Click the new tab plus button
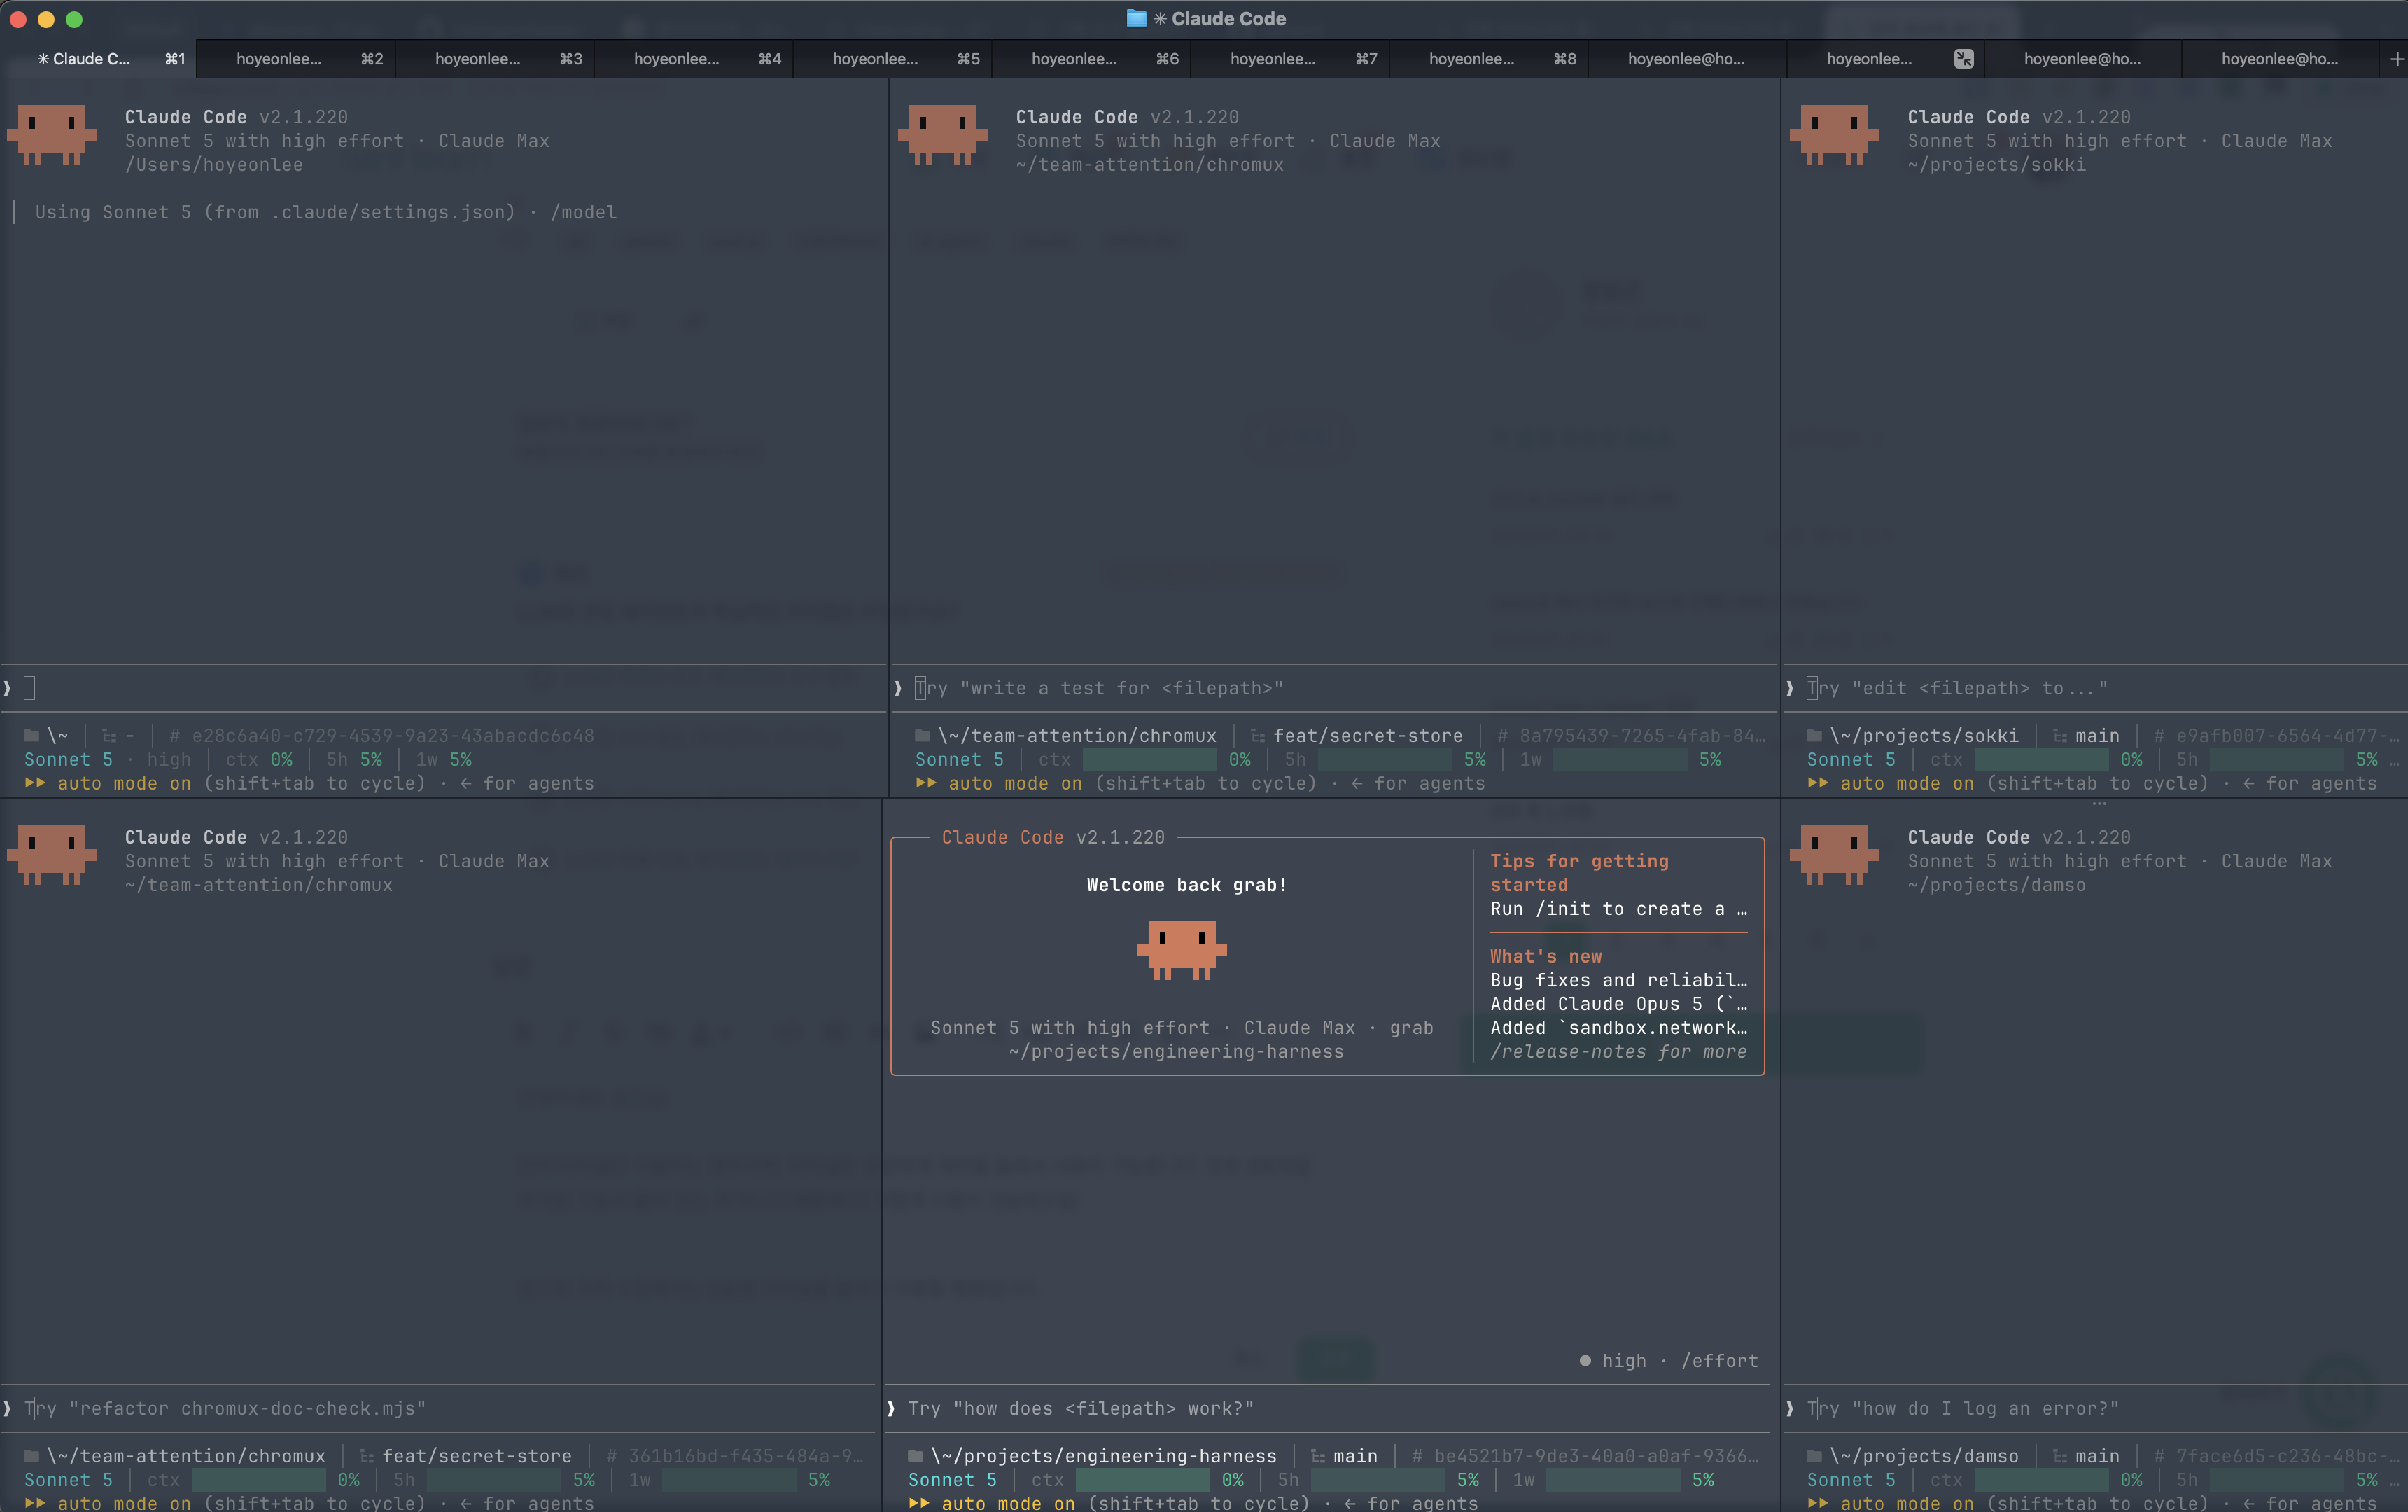Image resolution: width=2408 pixels, height=1512 pixels. [2396, 60]
